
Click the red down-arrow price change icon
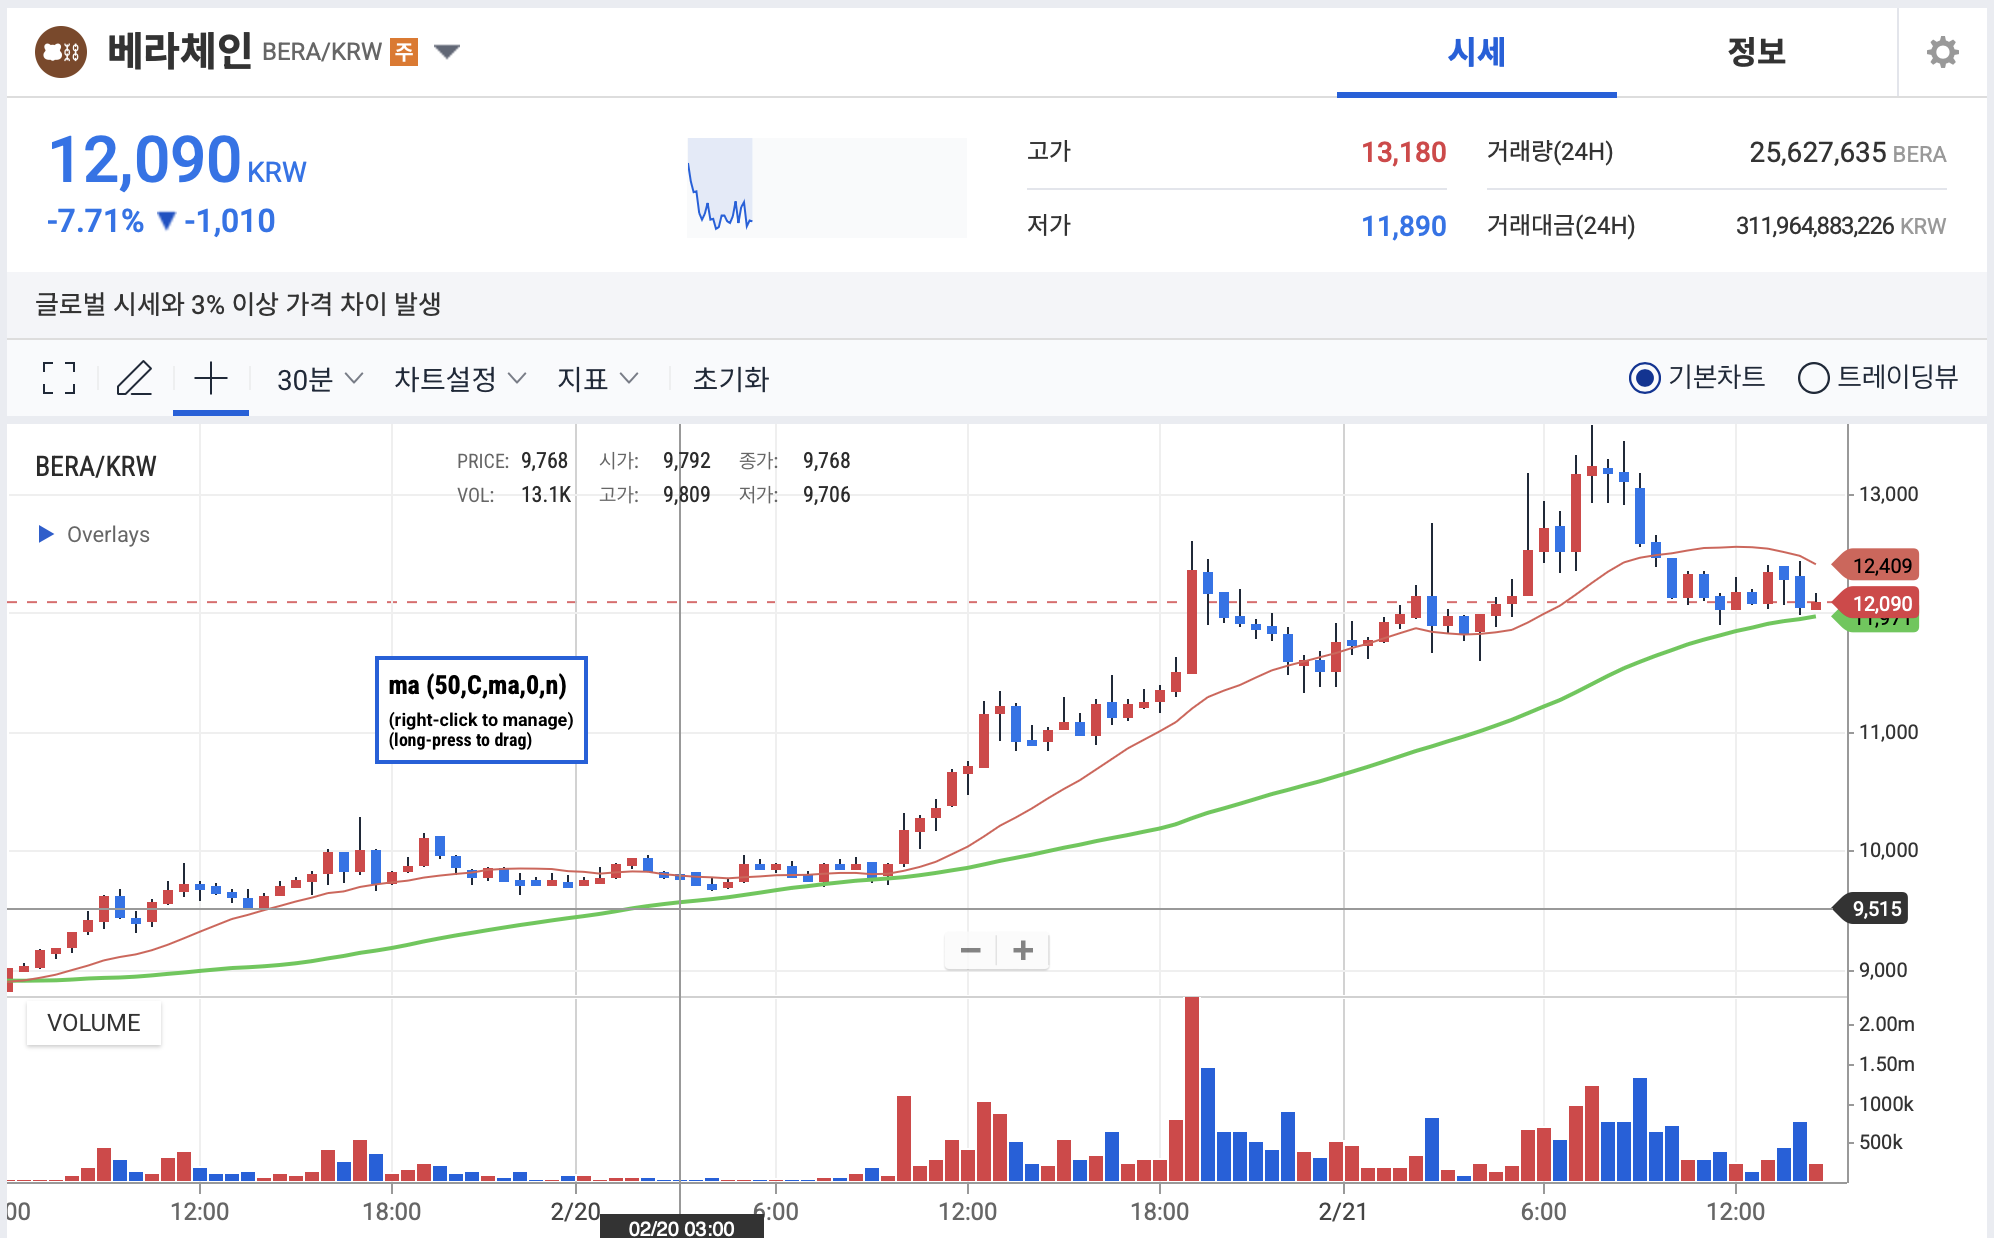166,220
